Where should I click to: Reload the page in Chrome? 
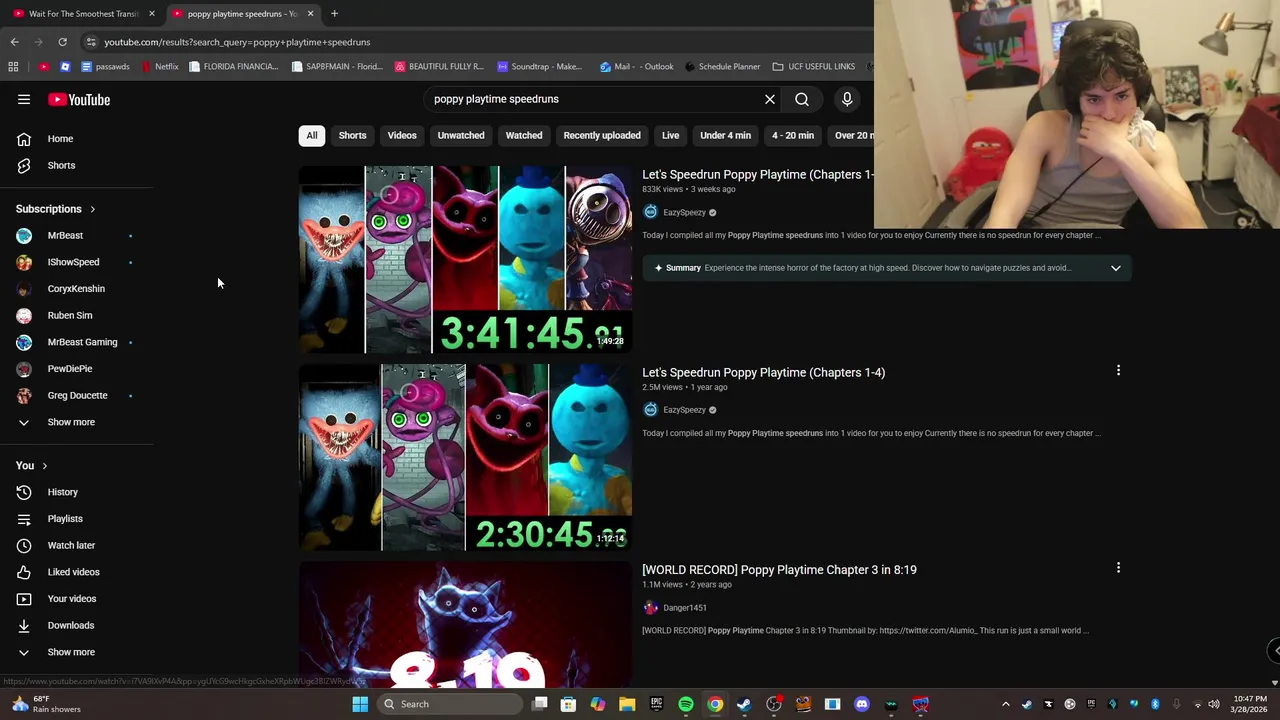(x=62, y=42)
